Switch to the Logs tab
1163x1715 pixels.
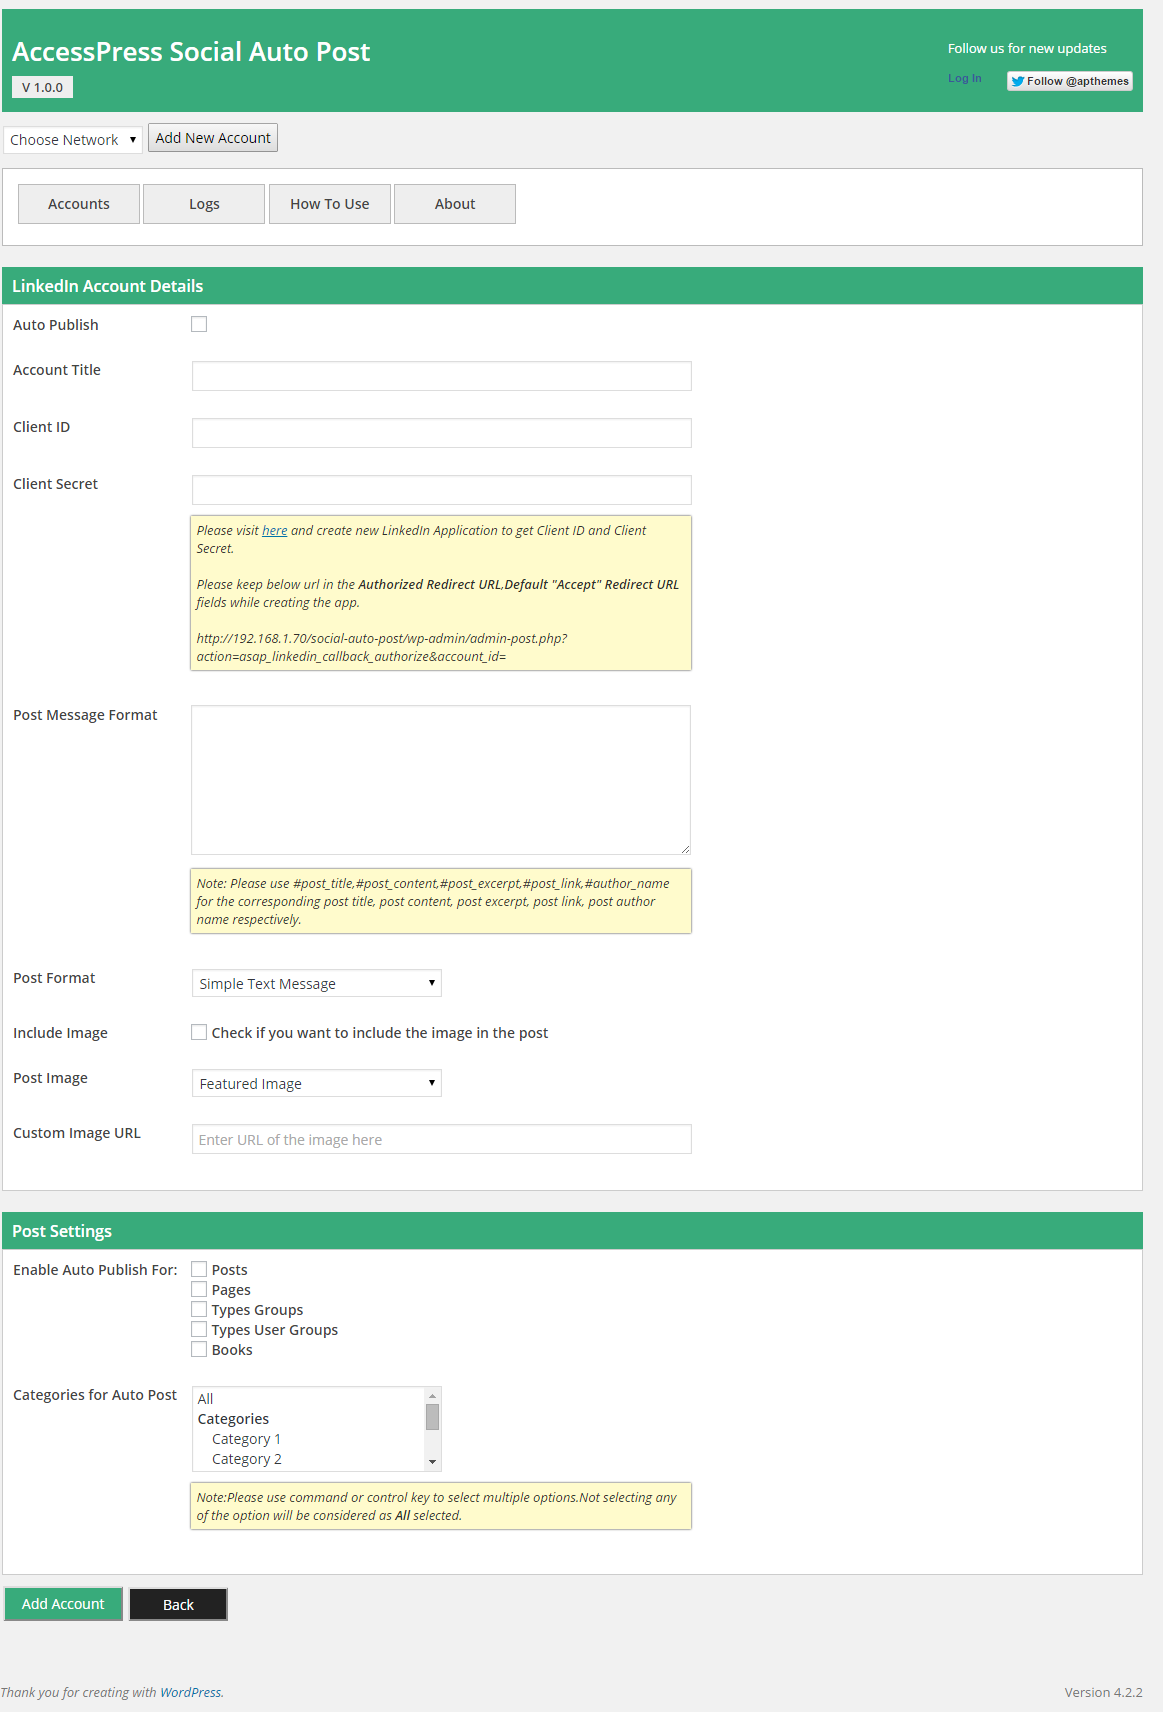coord(204,204)
